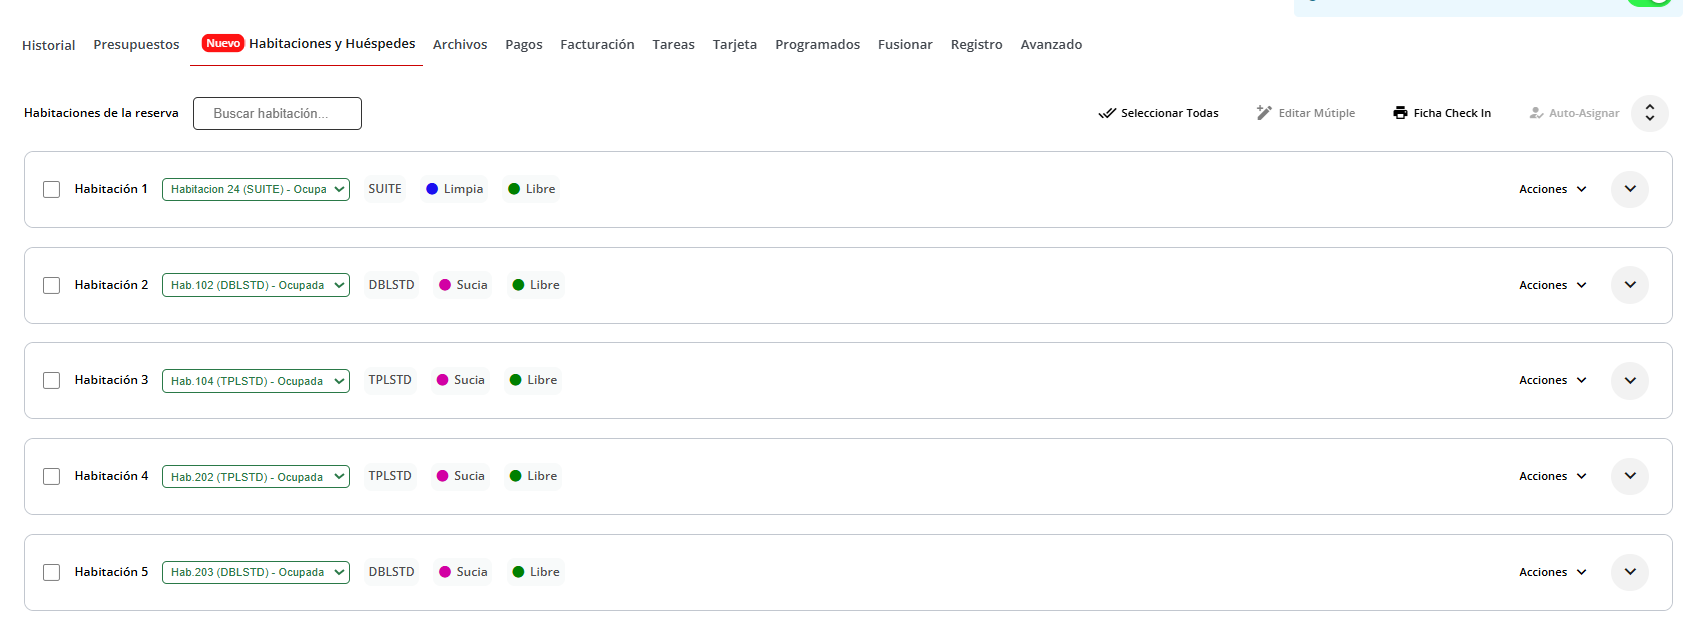Click the Seleccionar Todas double-check icon
1692x623 pixels.
[1106, 113]
